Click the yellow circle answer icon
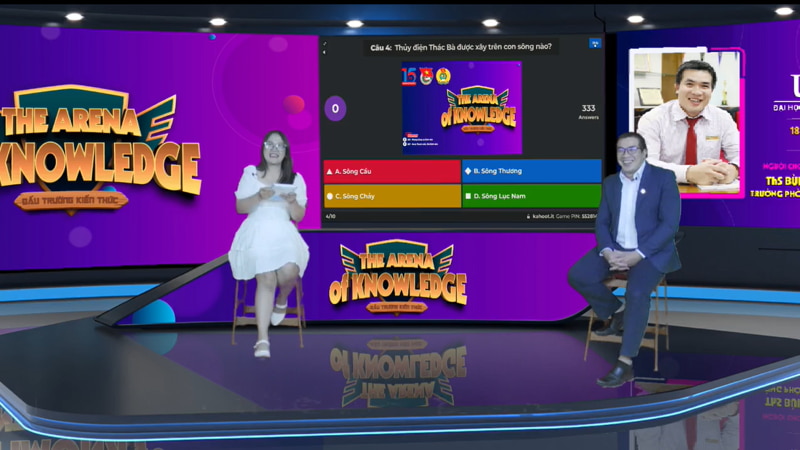Viewport: 800px width, 450px height. [x=330, y=196]
